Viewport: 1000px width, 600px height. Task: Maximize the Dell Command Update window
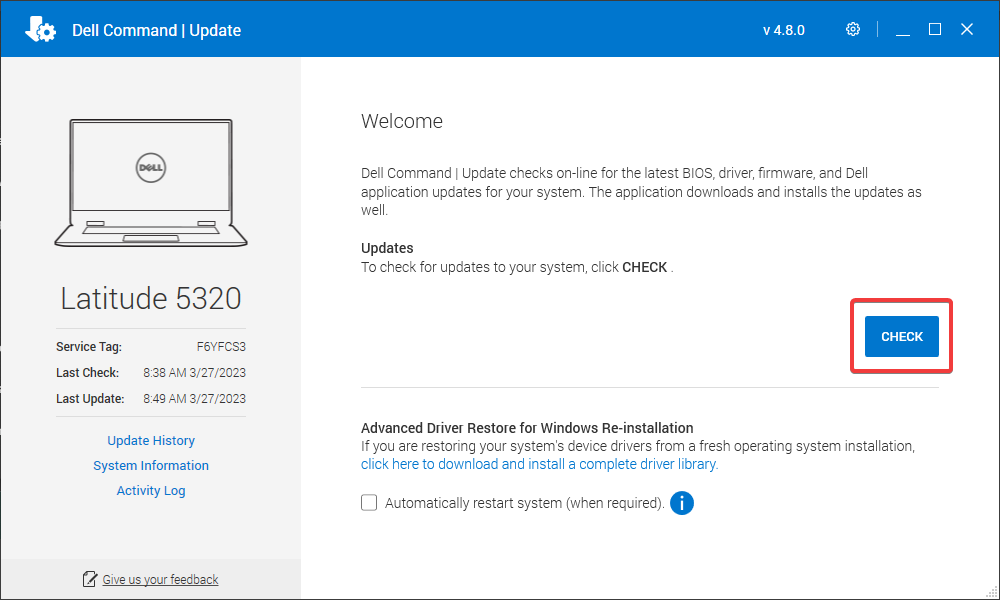point(935,29)
